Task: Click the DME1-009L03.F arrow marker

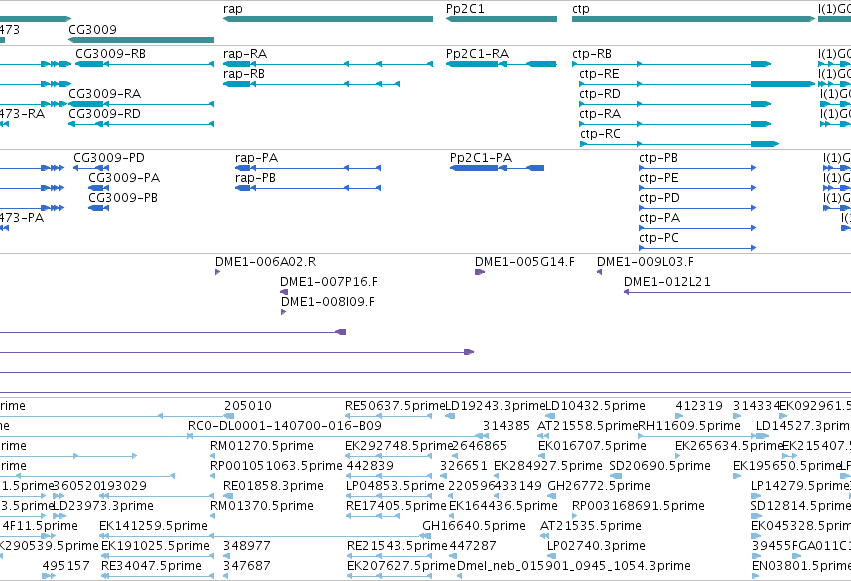Action: tap(599, 272)
